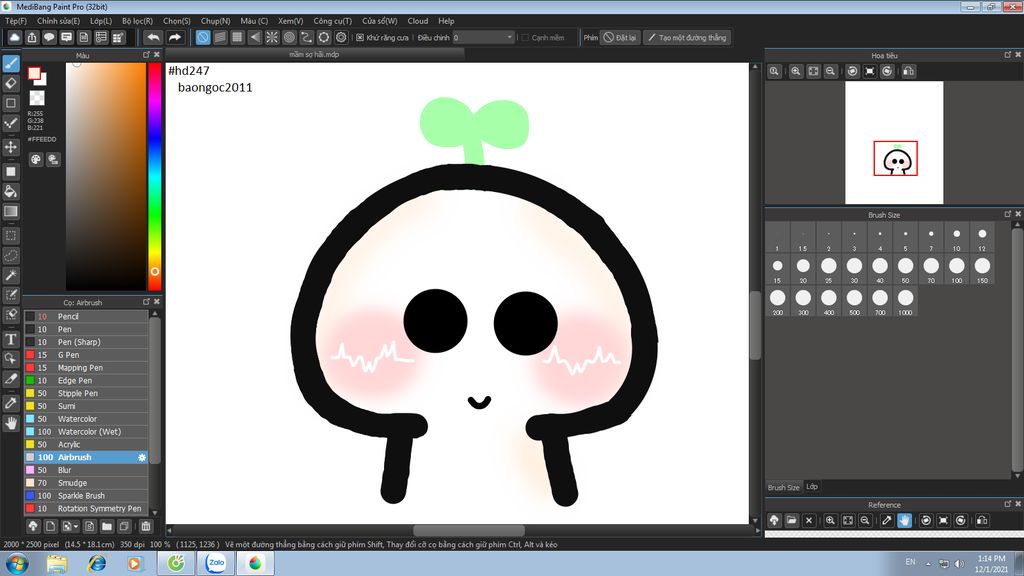Click the color palette icon in Màu panel
Viewport: 1024px width, 576px height.
(36, 159)
